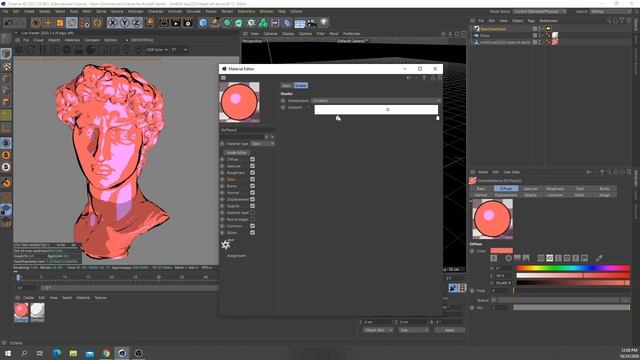
Task: Toggle the X axis lock
Action: pos(112,23)
